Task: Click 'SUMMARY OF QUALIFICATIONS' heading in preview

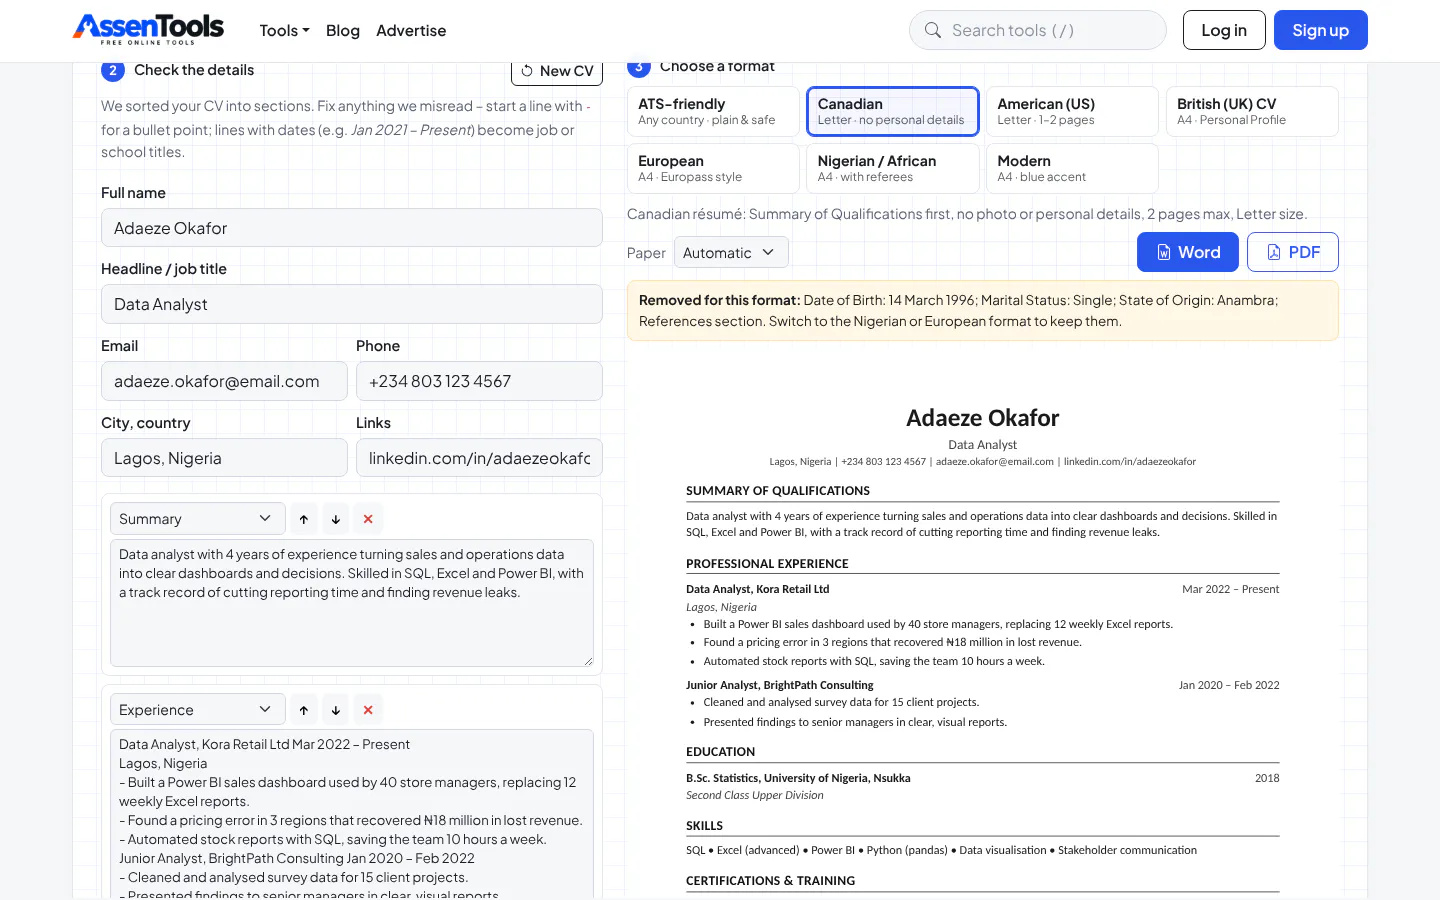Action: click(x=778, y=491)
